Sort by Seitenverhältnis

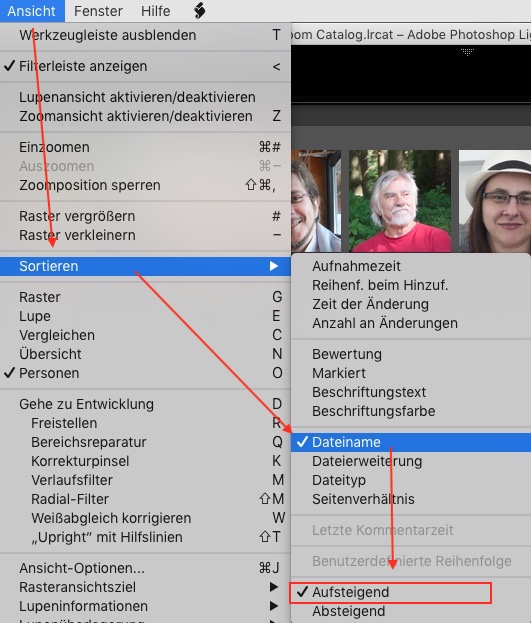411,499
